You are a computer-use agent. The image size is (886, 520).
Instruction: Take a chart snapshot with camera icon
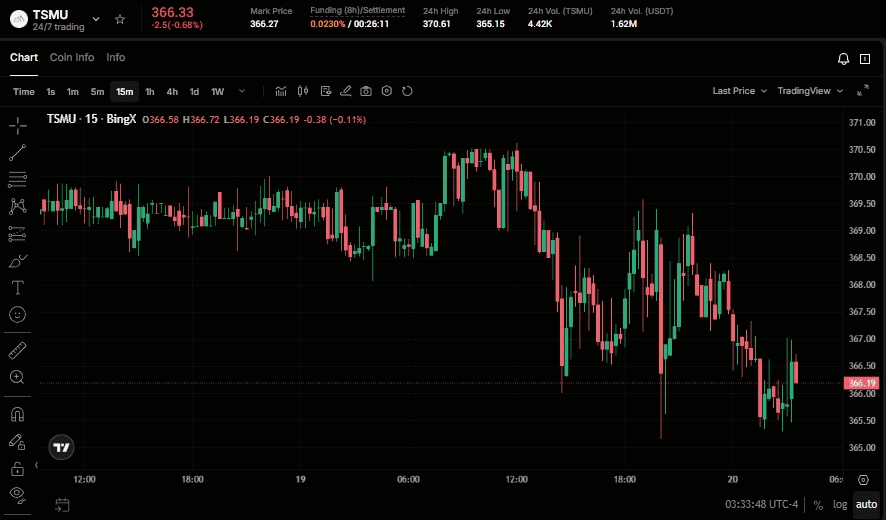tap(366, 91)
